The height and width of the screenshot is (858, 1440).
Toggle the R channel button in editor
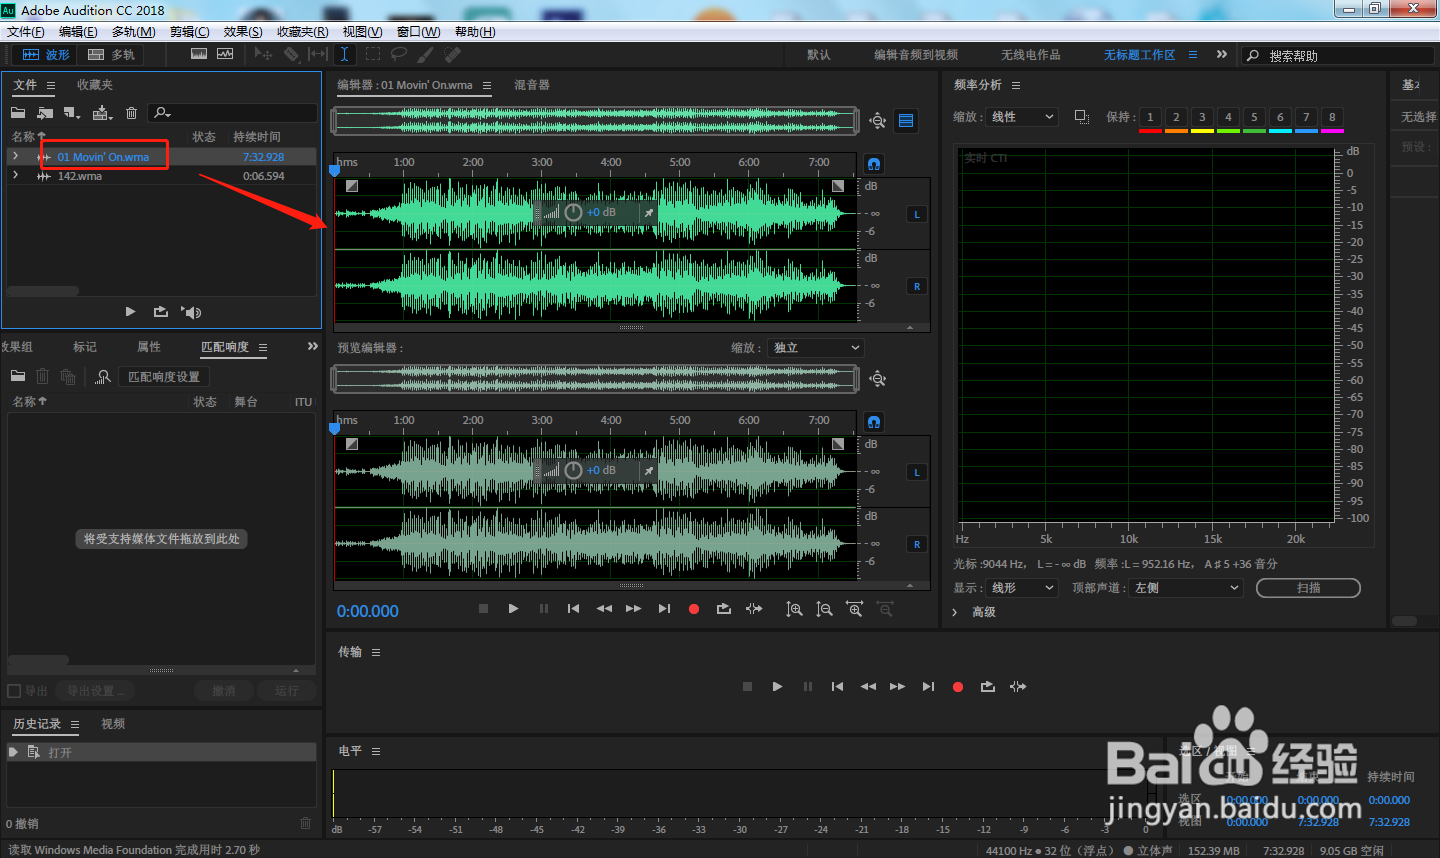917,286
